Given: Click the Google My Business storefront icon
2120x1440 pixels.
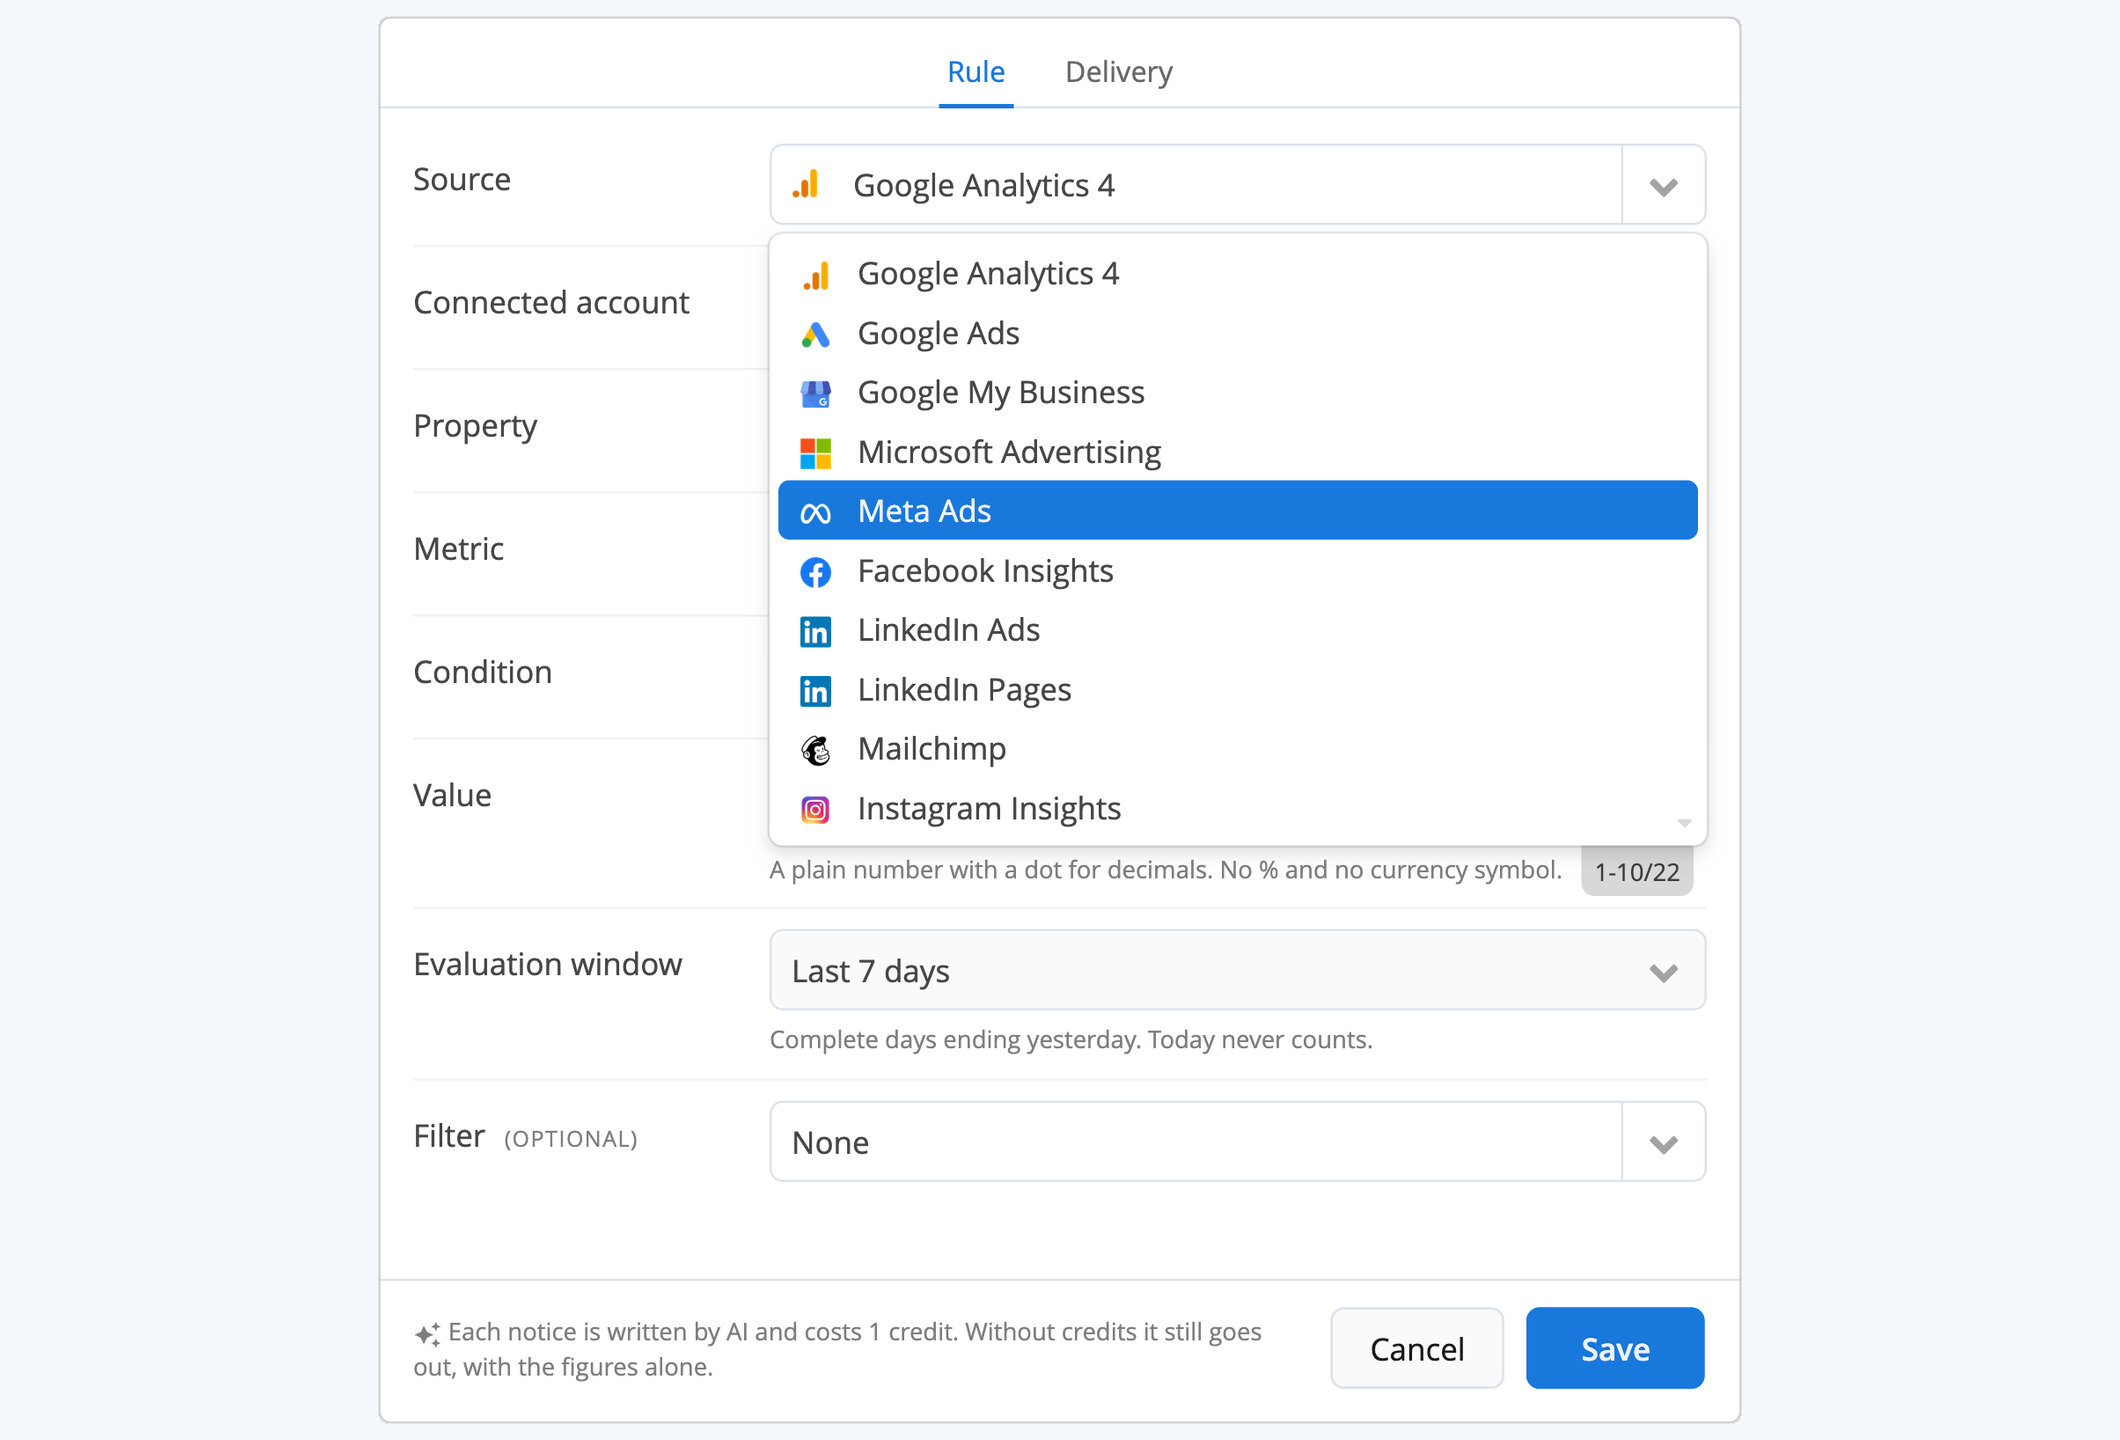Looking at the screenshot, I should point(816,394).
